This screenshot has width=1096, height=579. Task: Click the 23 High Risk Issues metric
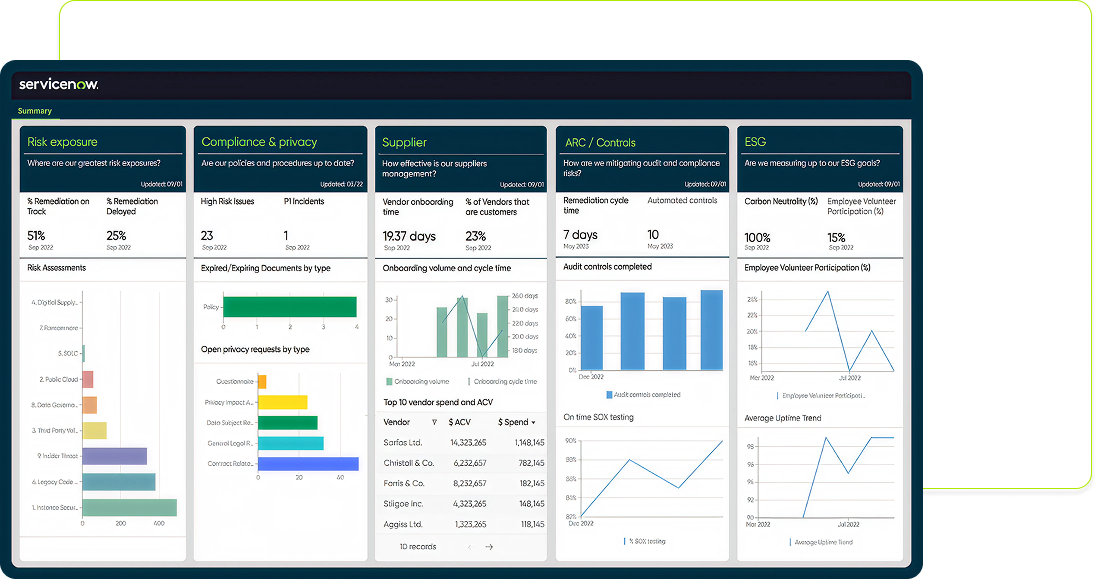coord(208,236)
